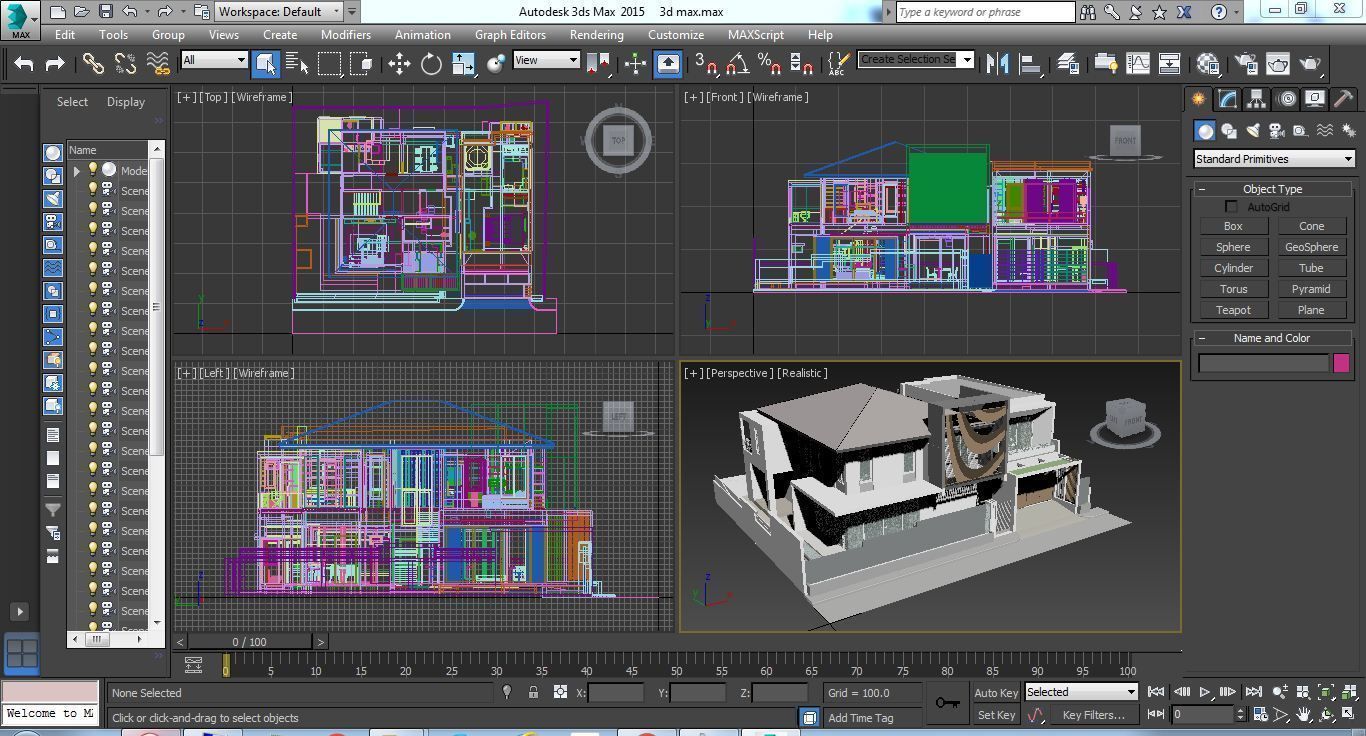Click the Pyramid primitive button
This screenshot has height=736, width=1366.
[x=1311, y=289]
